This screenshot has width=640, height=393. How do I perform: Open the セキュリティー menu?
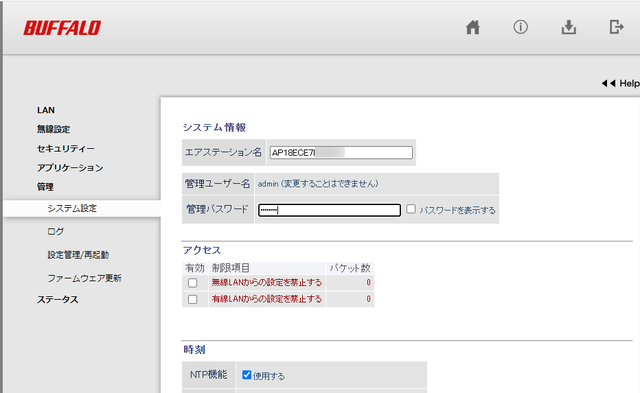[x=66, y=149]
